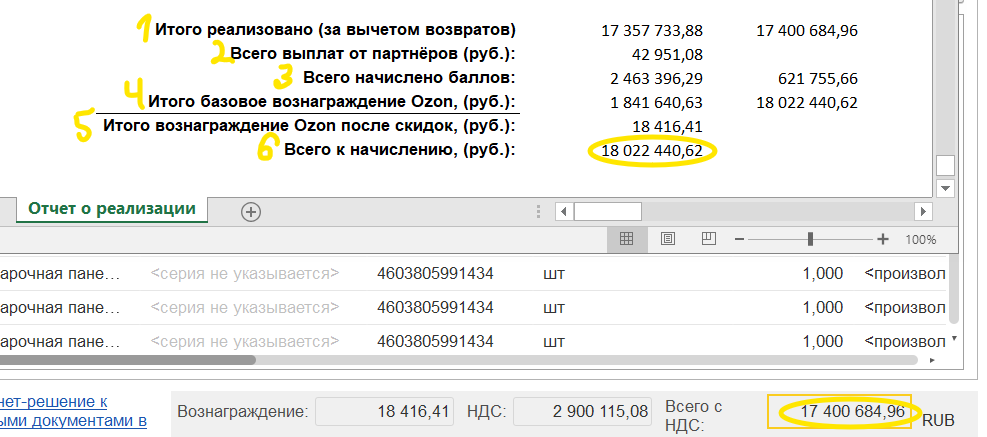Click quantity 1,000 in the first table row
Image resolution: width=987 pixels, height=437 pixels.
pos(822,273)
